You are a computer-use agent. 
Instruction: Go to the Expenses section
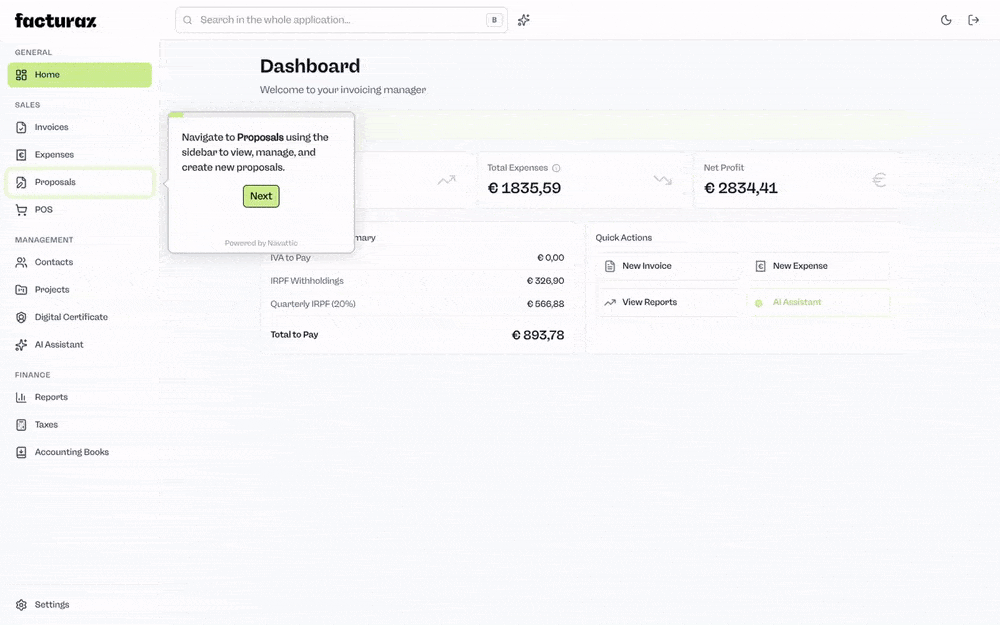point(80,155)
